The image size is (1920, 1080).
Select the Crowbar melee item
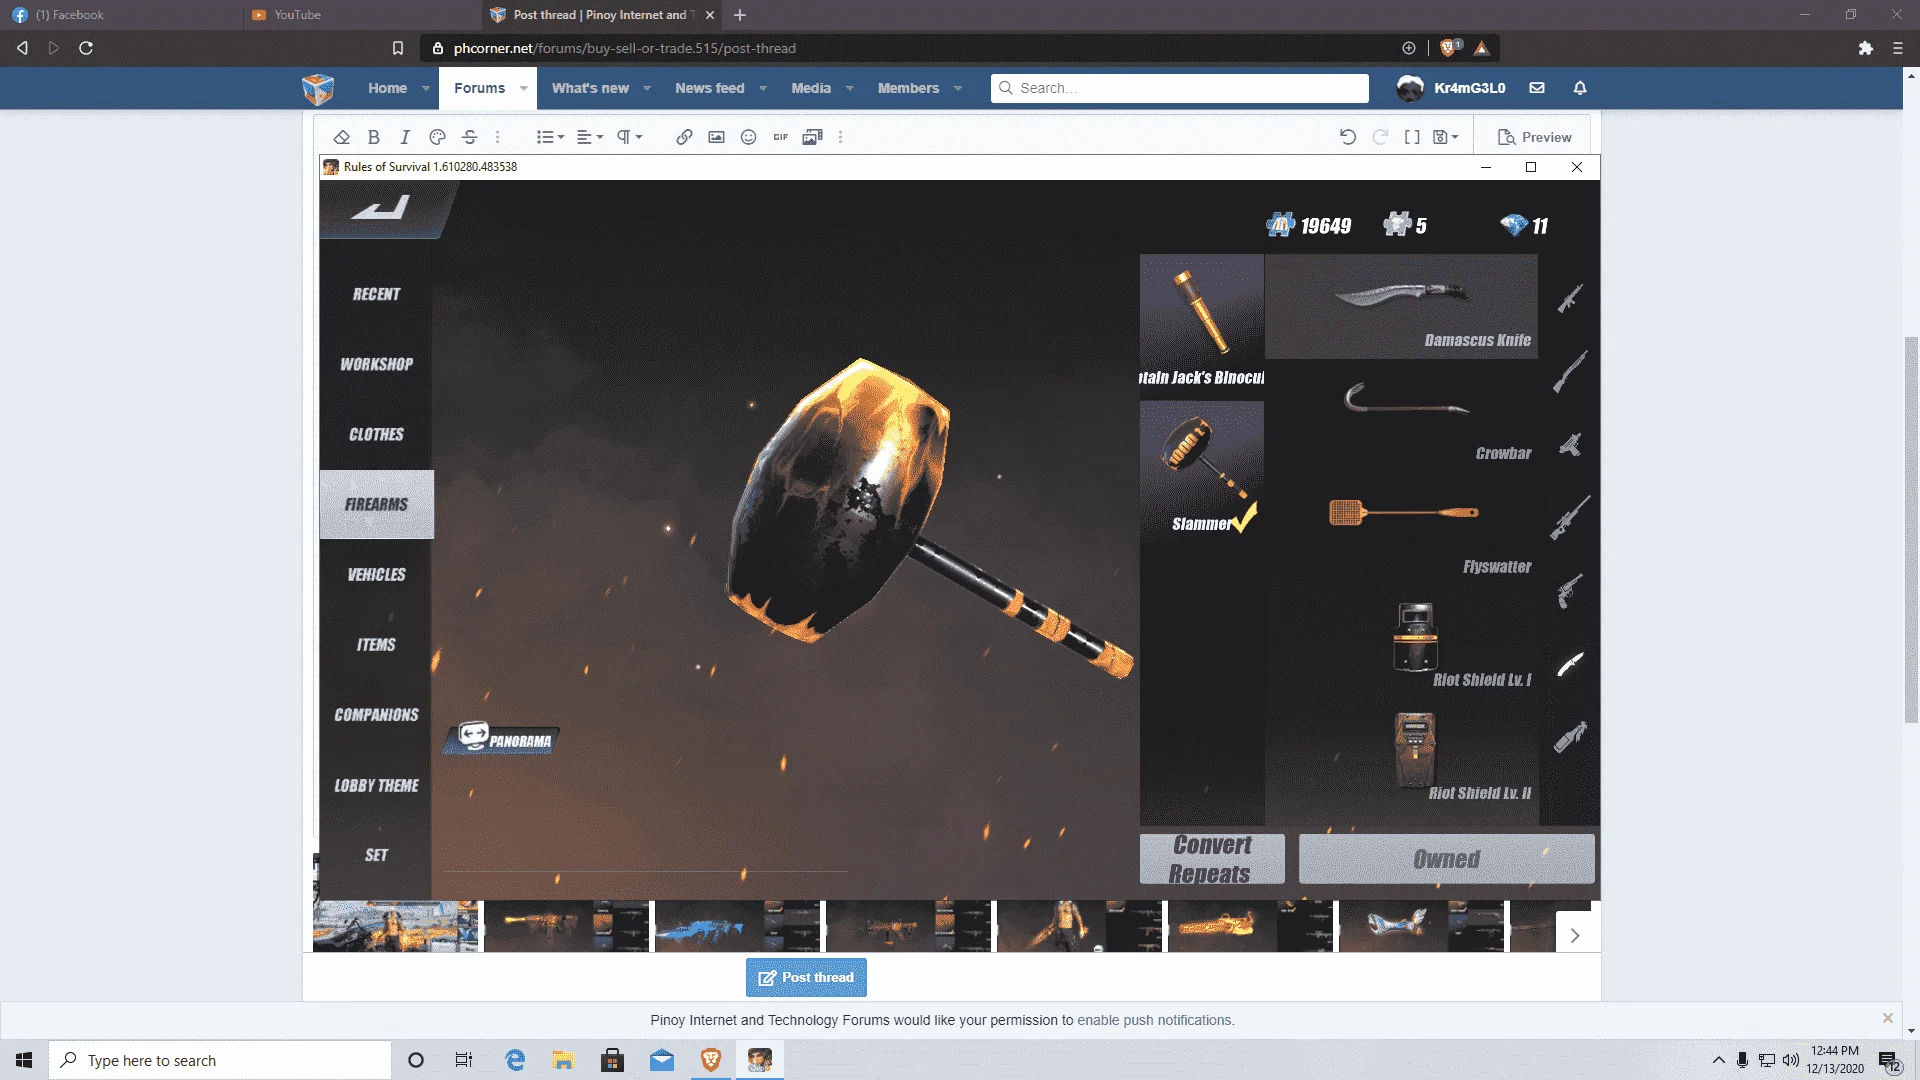1401,418
